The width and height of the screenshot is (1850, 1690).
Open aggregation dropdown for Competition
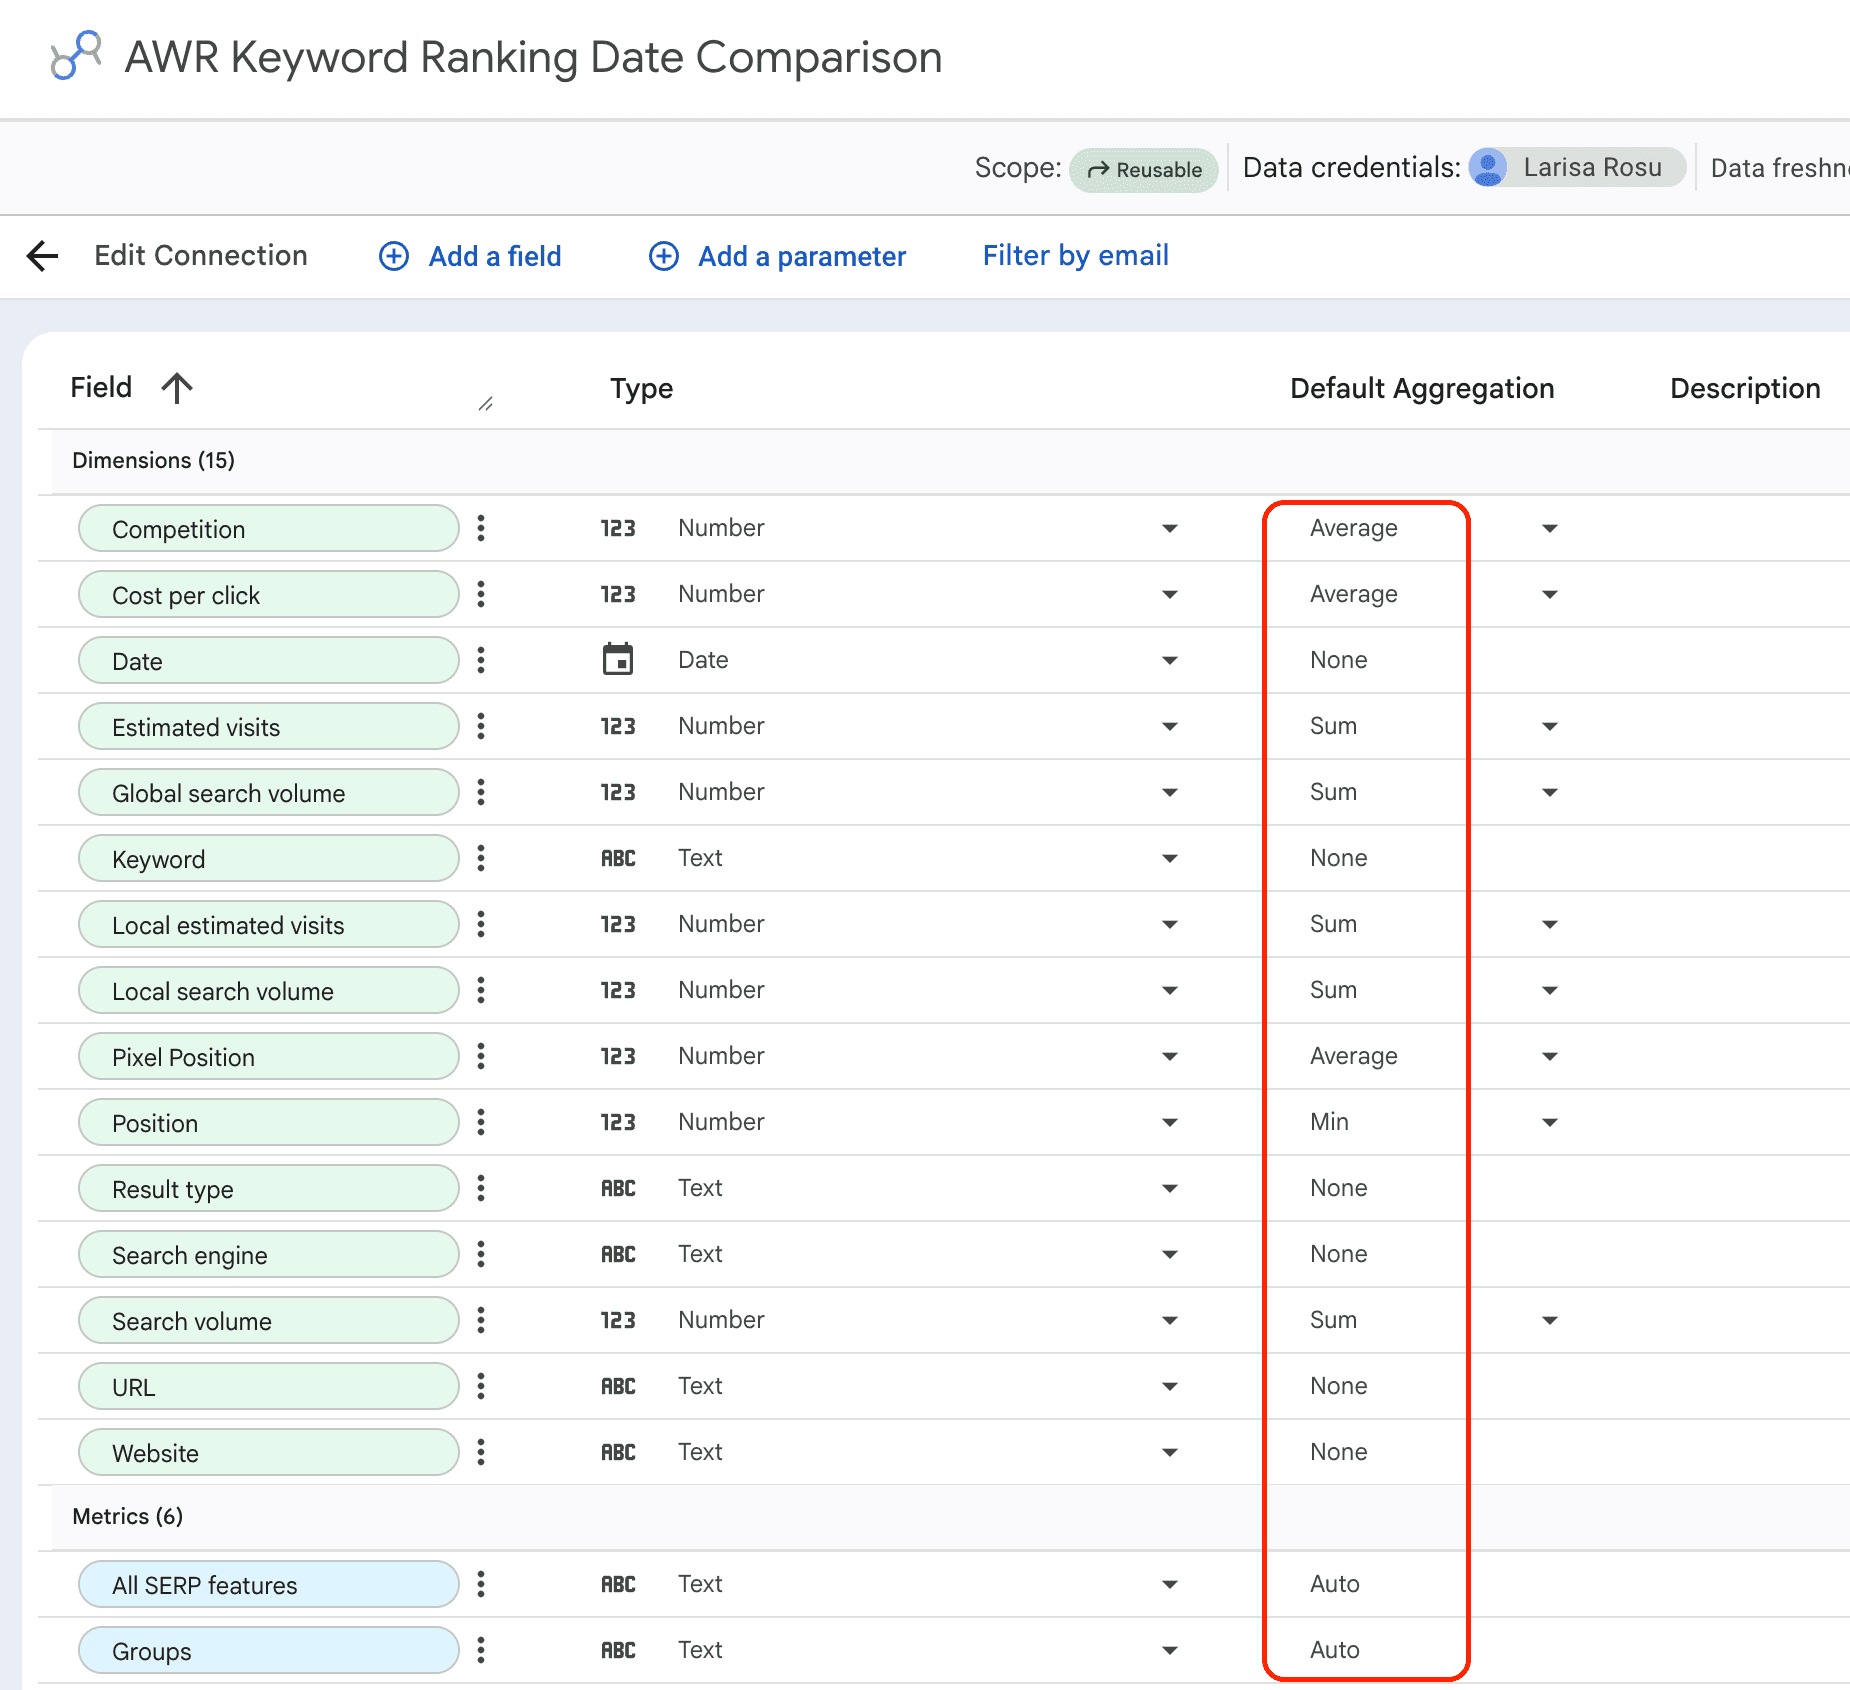1549,528
